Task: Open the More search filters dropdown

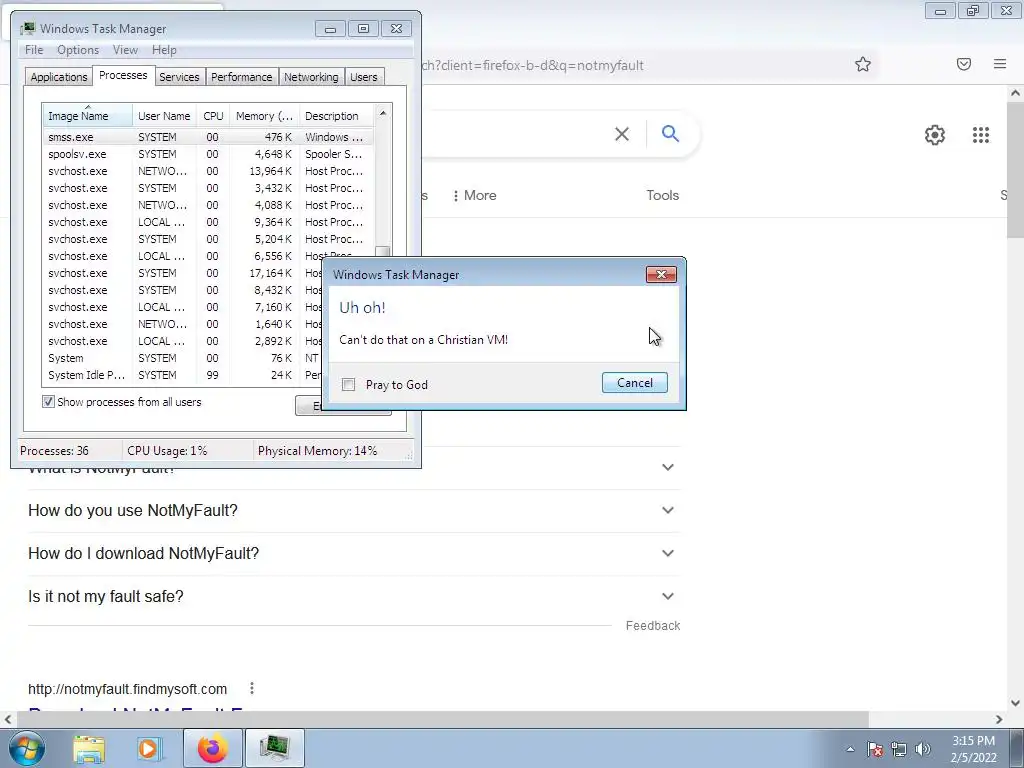Action: point(475,195)
